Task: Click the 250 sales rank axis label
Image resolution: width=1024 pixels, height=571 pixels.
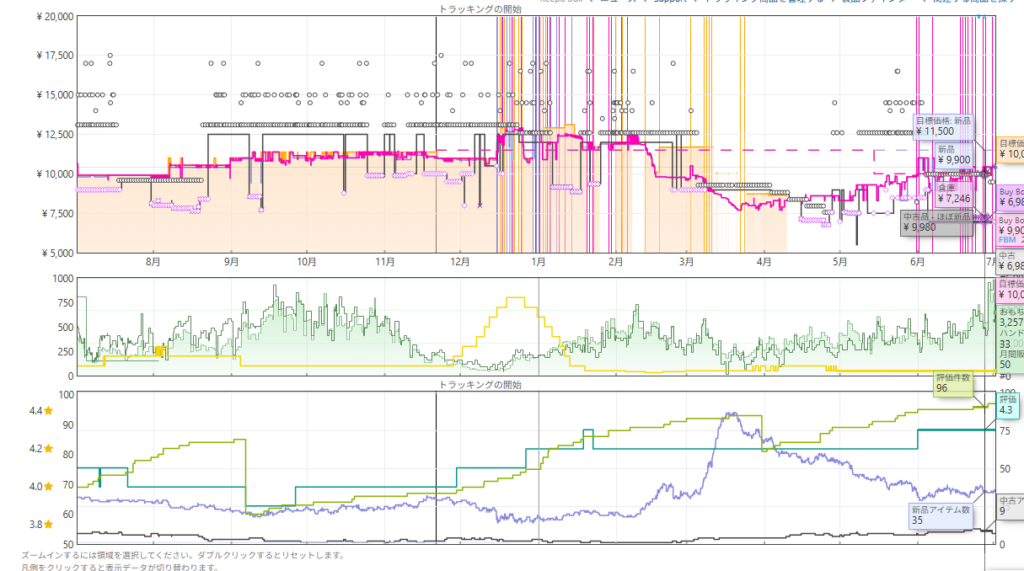Action: tap(66, 351)
